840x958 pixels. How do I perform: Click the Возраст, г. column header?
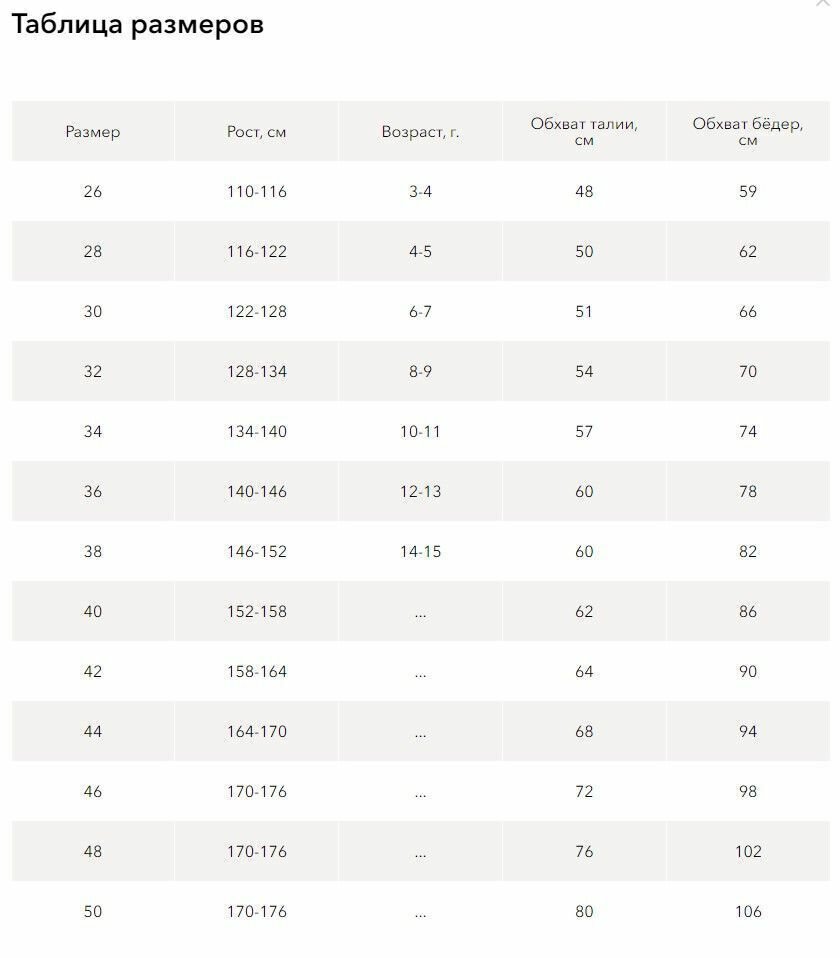420,131
